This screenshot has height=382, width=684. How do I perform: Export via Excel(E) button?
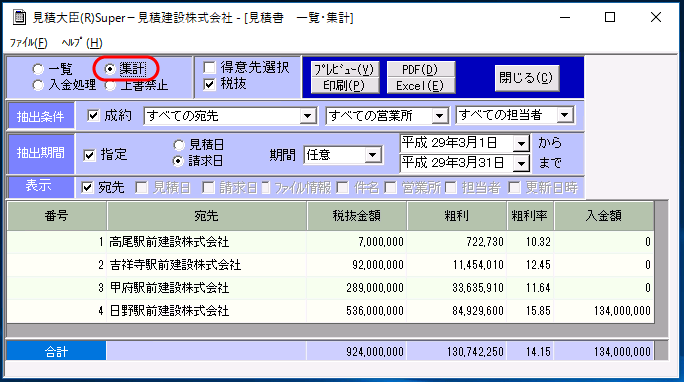[421, 85]
